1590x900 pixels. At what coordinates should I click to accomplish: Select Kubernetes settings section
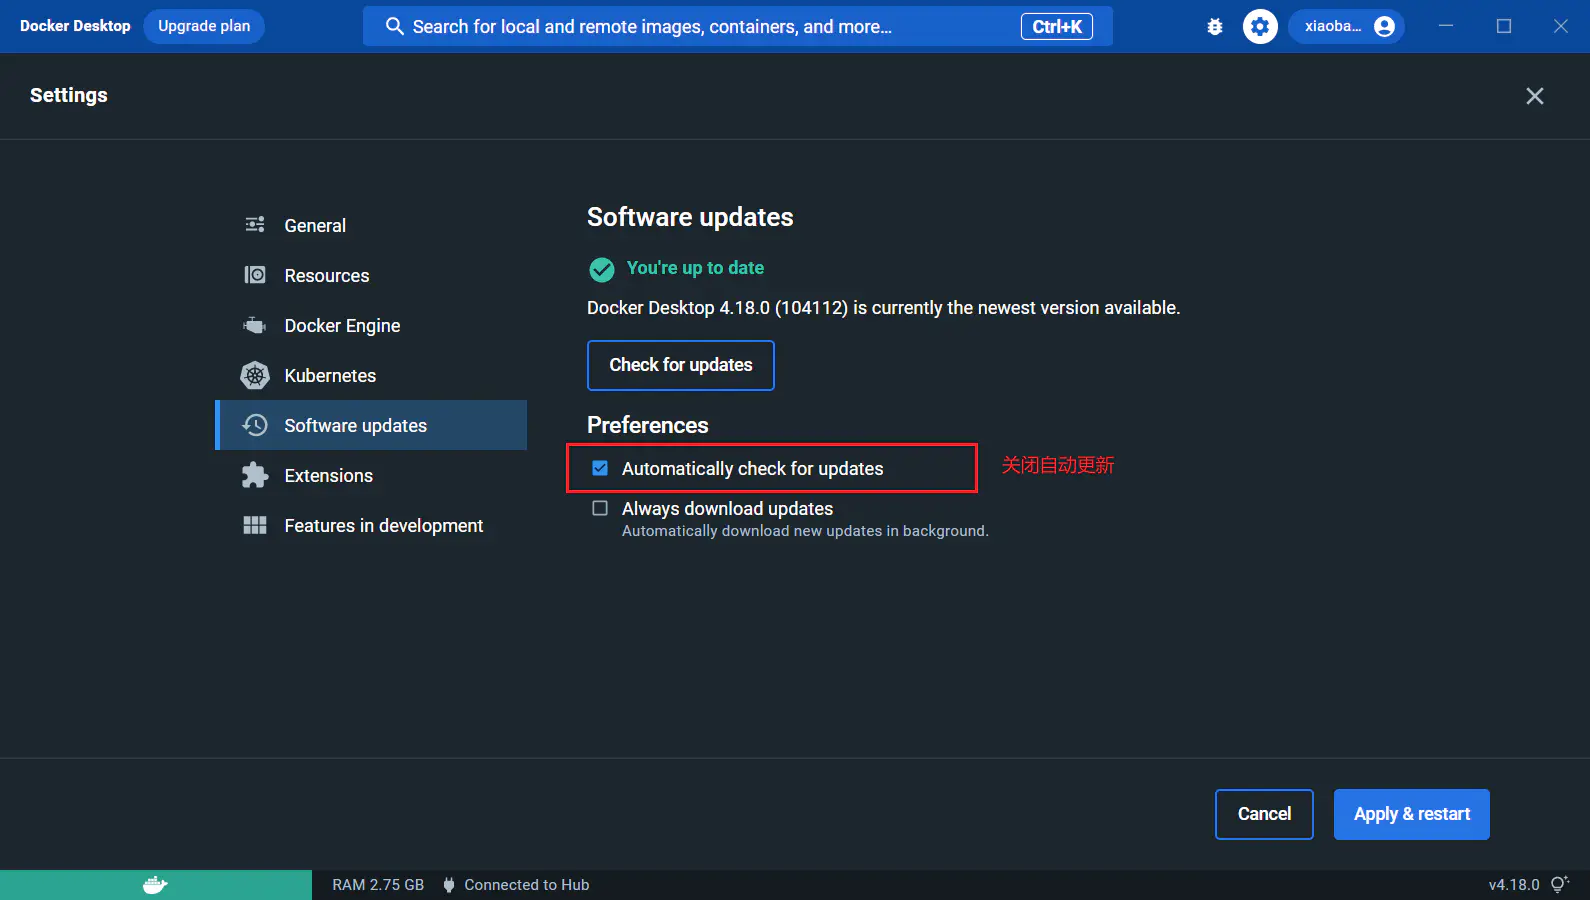click(371, 375)
